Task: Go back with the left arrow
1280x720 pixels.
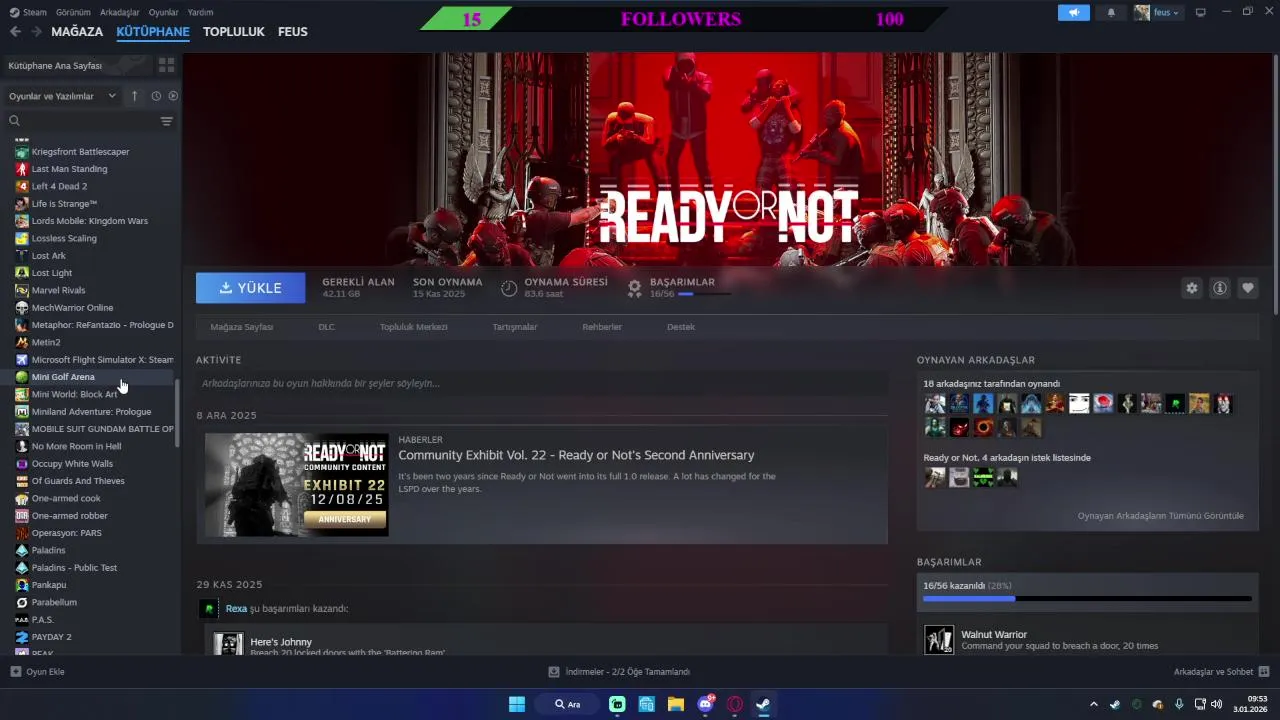Action: [x=15, y=32]
